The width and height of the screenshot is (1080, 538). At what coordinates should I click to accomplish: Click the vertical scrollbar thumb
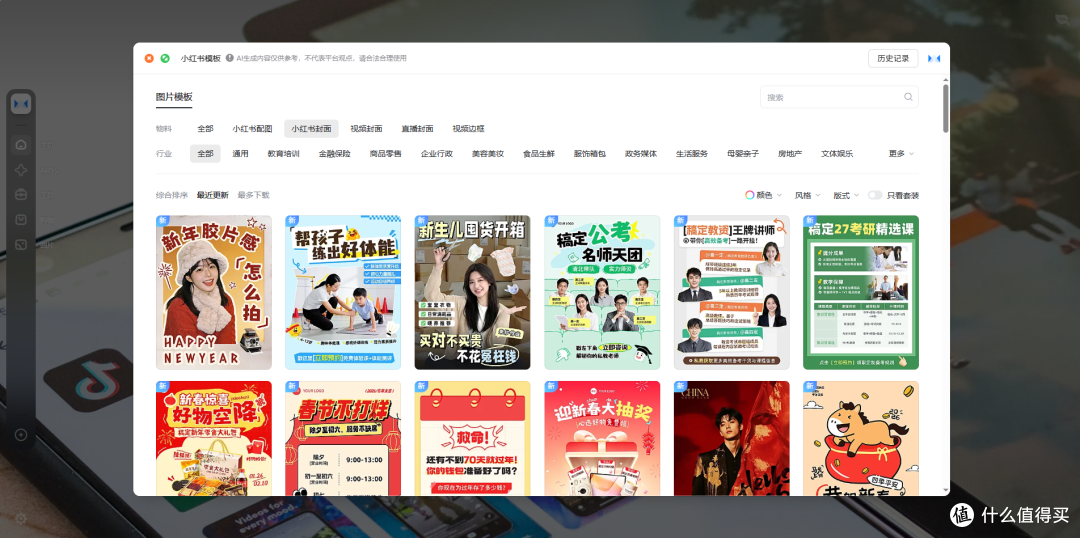[946, 108]
